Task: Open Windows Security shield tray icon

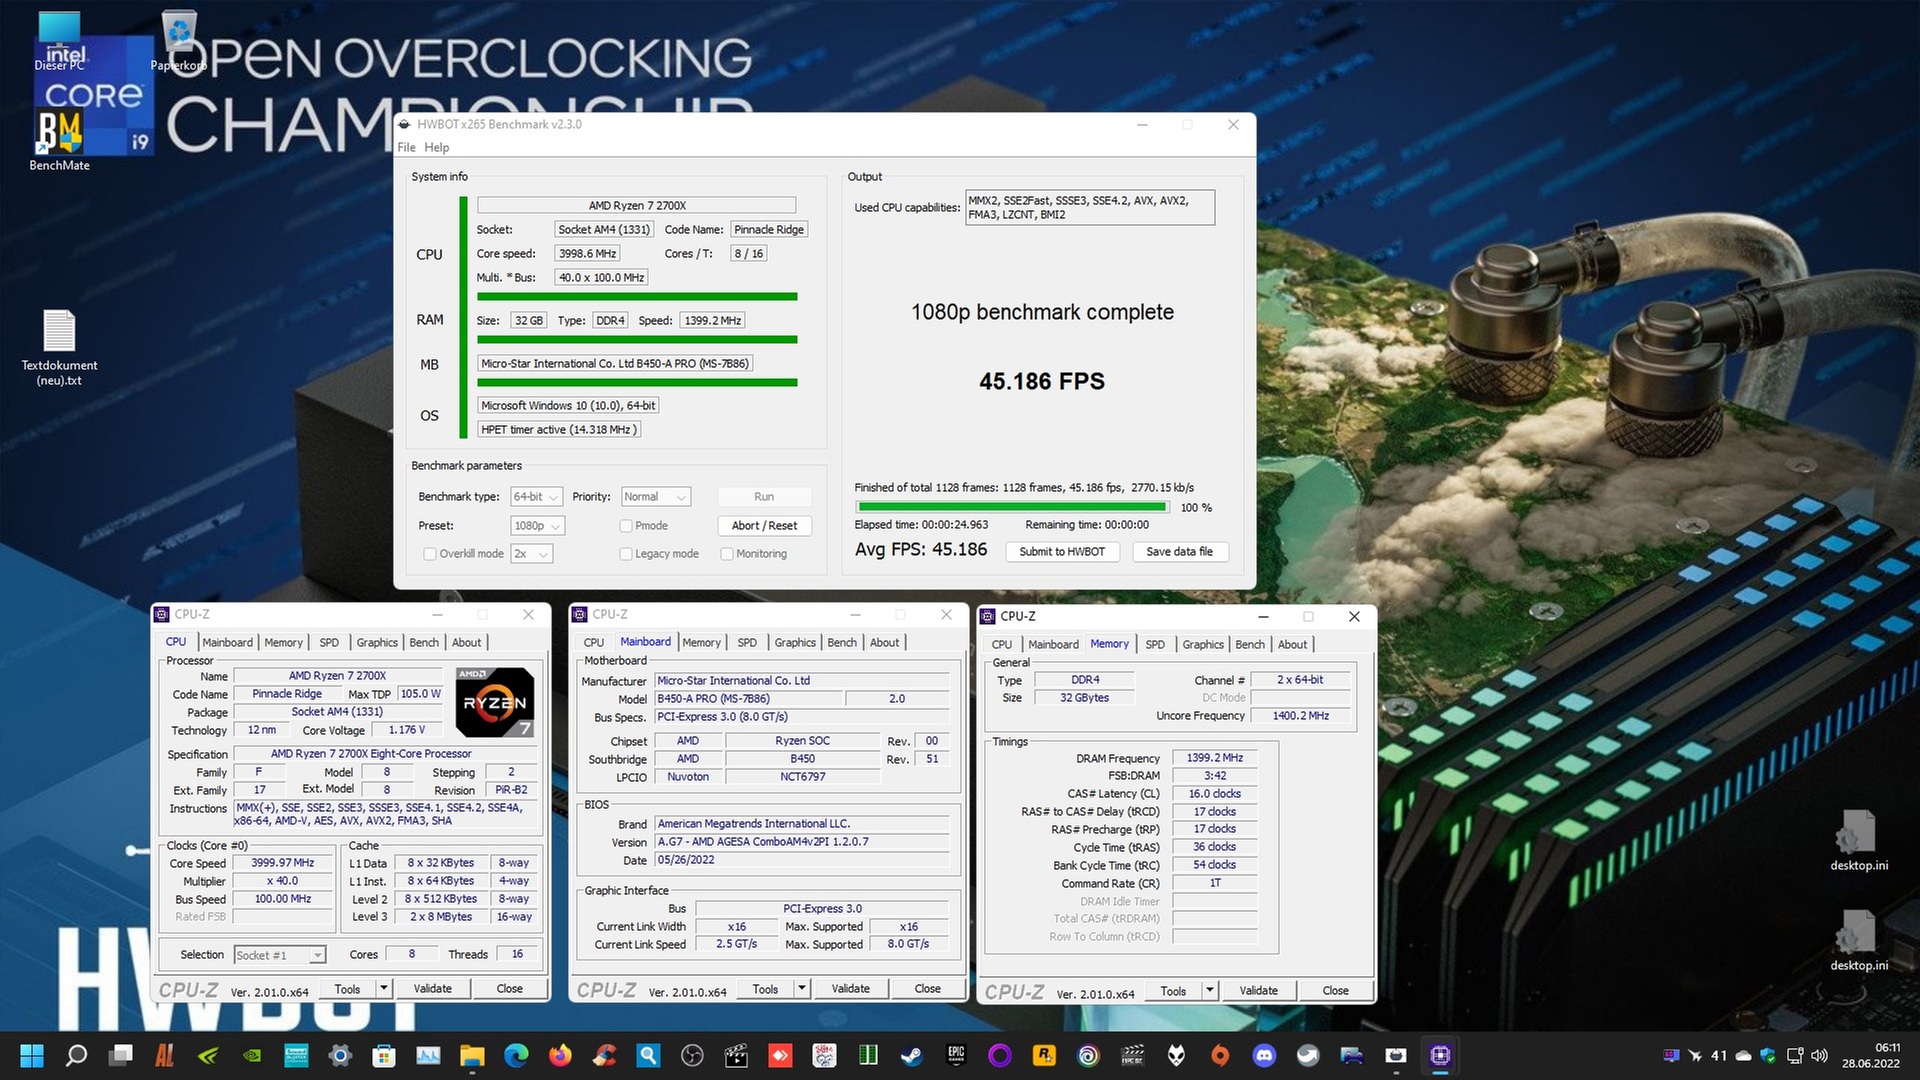Action: click(1768, 1055)
